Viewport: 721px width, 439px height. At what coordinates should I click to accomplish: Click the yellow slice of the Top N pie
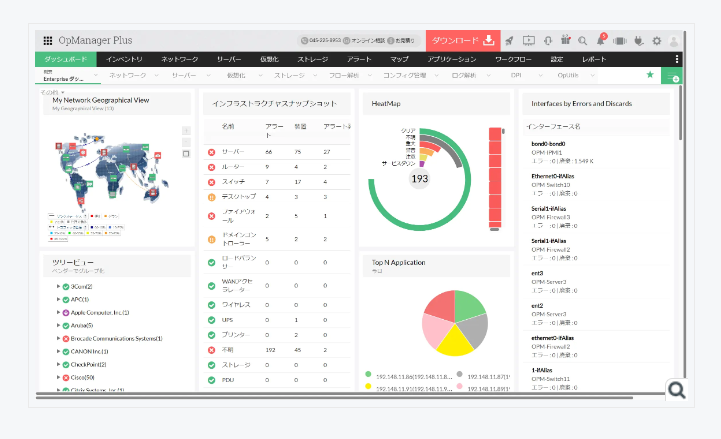pos(455,344)
